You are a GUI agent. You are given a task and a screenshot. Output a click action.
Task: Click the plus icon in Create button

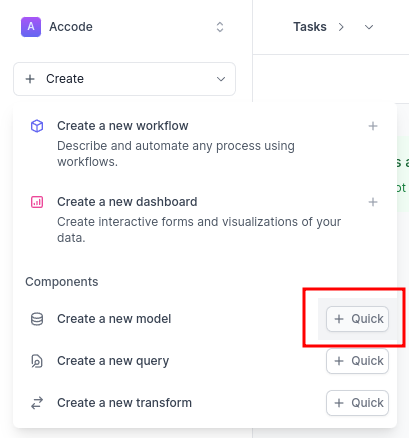30,79
